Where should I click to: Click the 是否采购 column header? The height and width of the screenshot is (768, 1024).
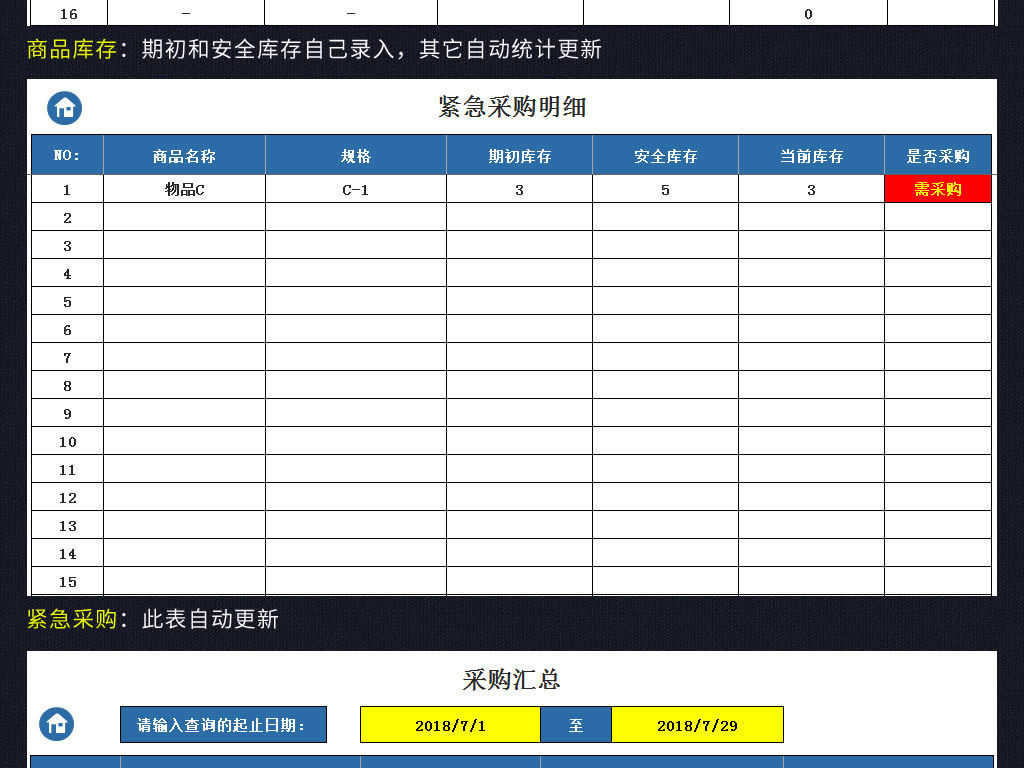[937, 154]
